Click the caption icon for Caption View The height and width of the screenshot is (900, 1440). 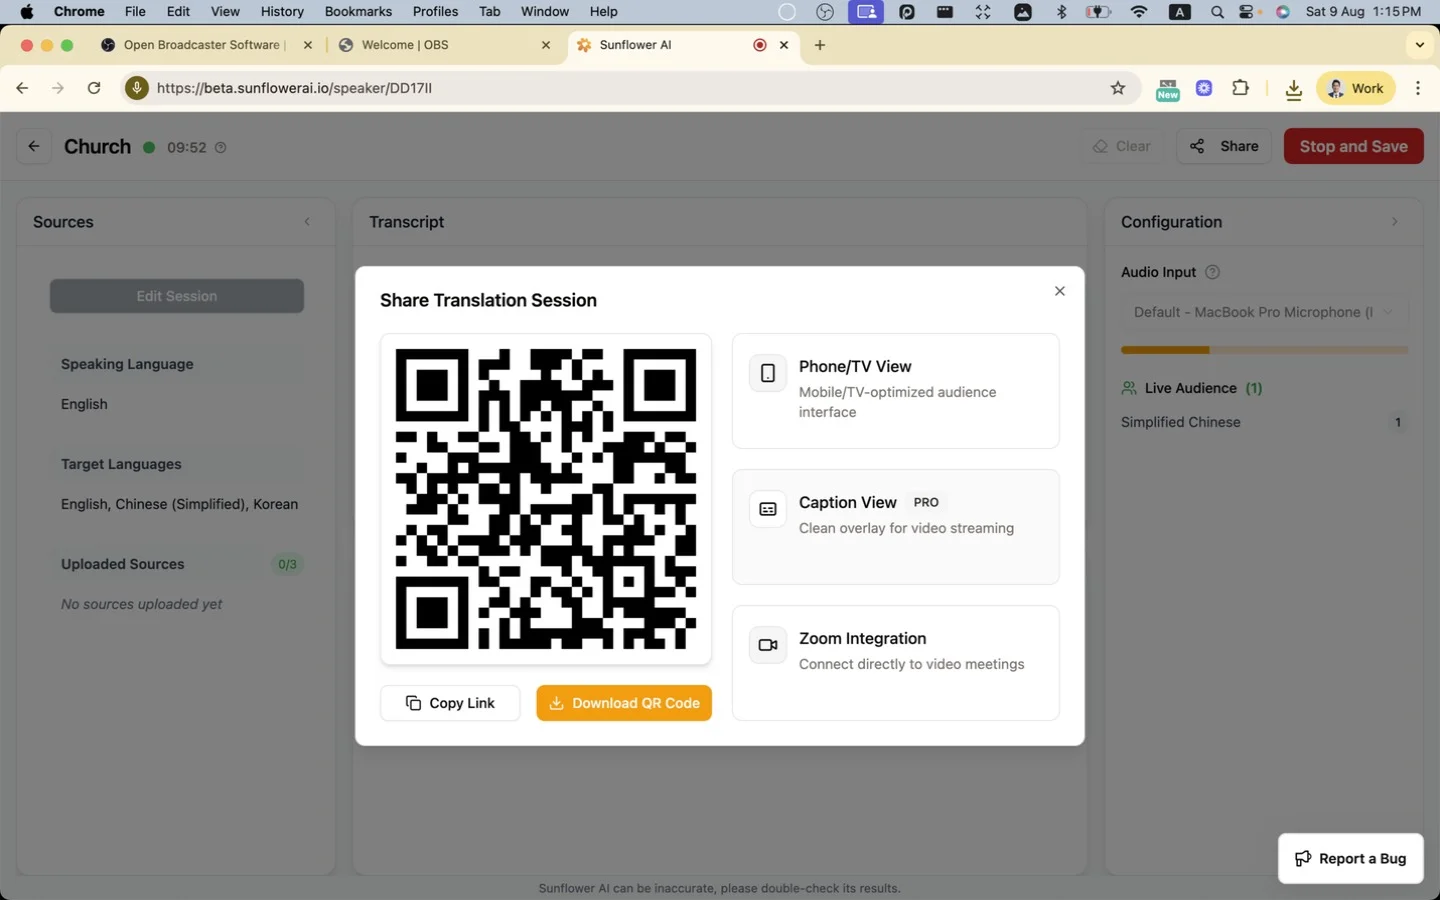tap(768, 509)
